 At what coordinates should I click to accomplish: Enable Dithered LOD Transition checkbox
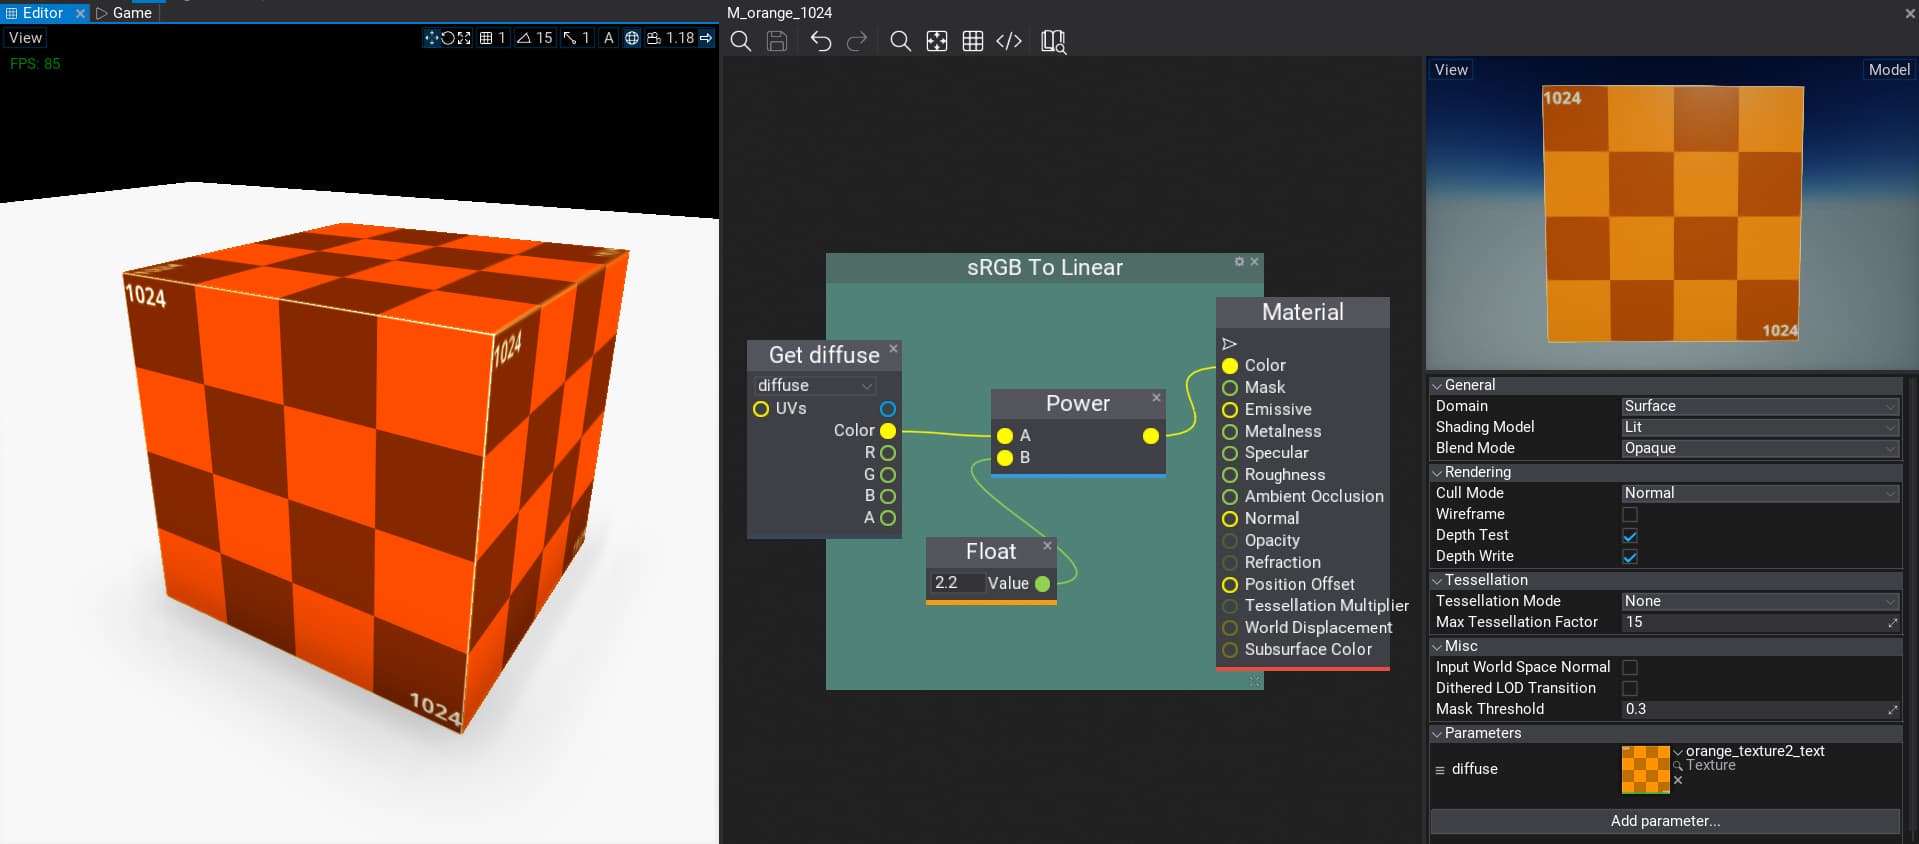click(1630, 689)
